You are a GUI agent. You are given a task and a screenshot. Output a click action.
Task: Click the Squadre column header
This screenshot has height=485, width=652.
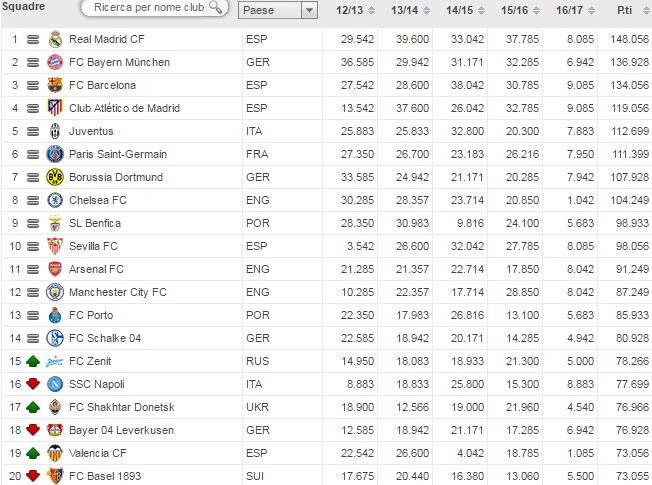[24, 7]
